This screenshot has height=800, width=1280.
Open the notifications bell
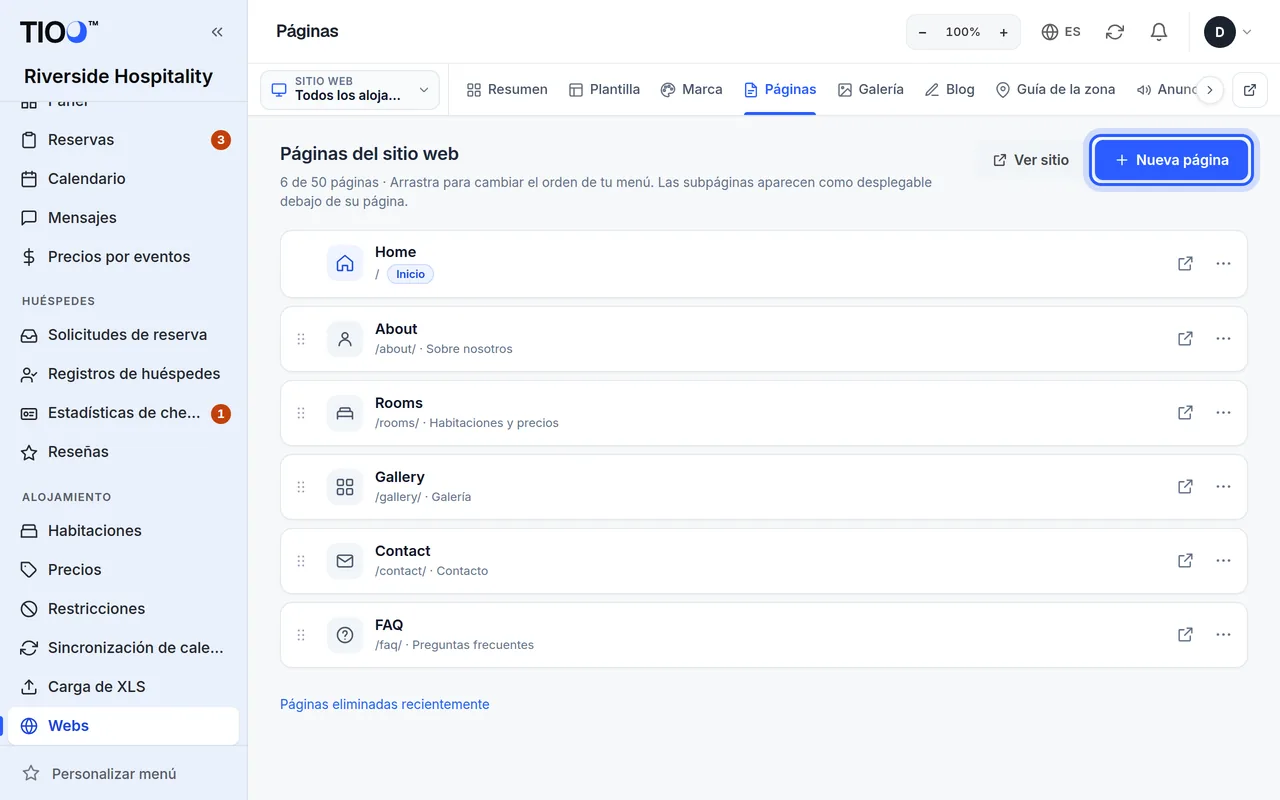1159,32
